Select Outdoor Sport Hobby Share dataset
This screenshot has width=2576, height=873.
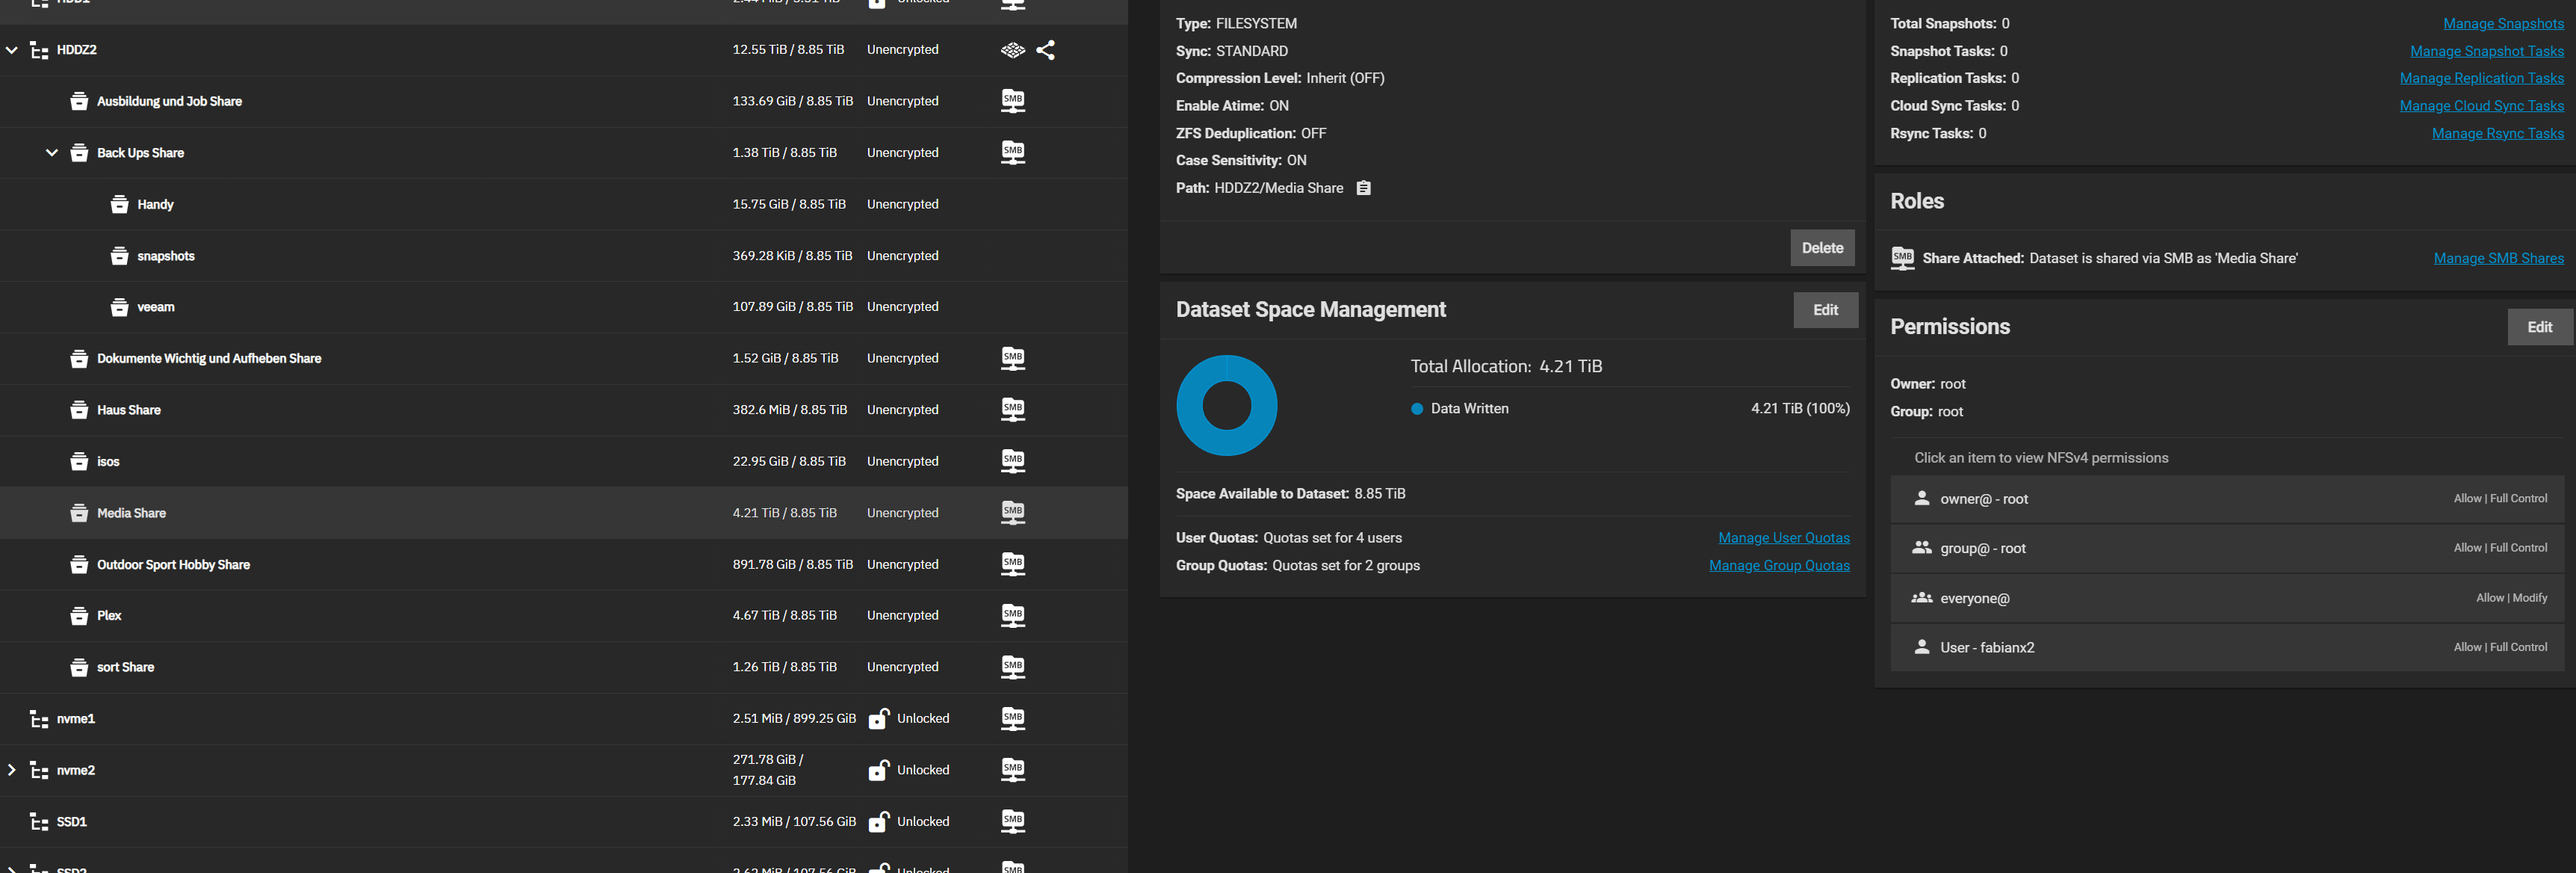coord(564,564)
